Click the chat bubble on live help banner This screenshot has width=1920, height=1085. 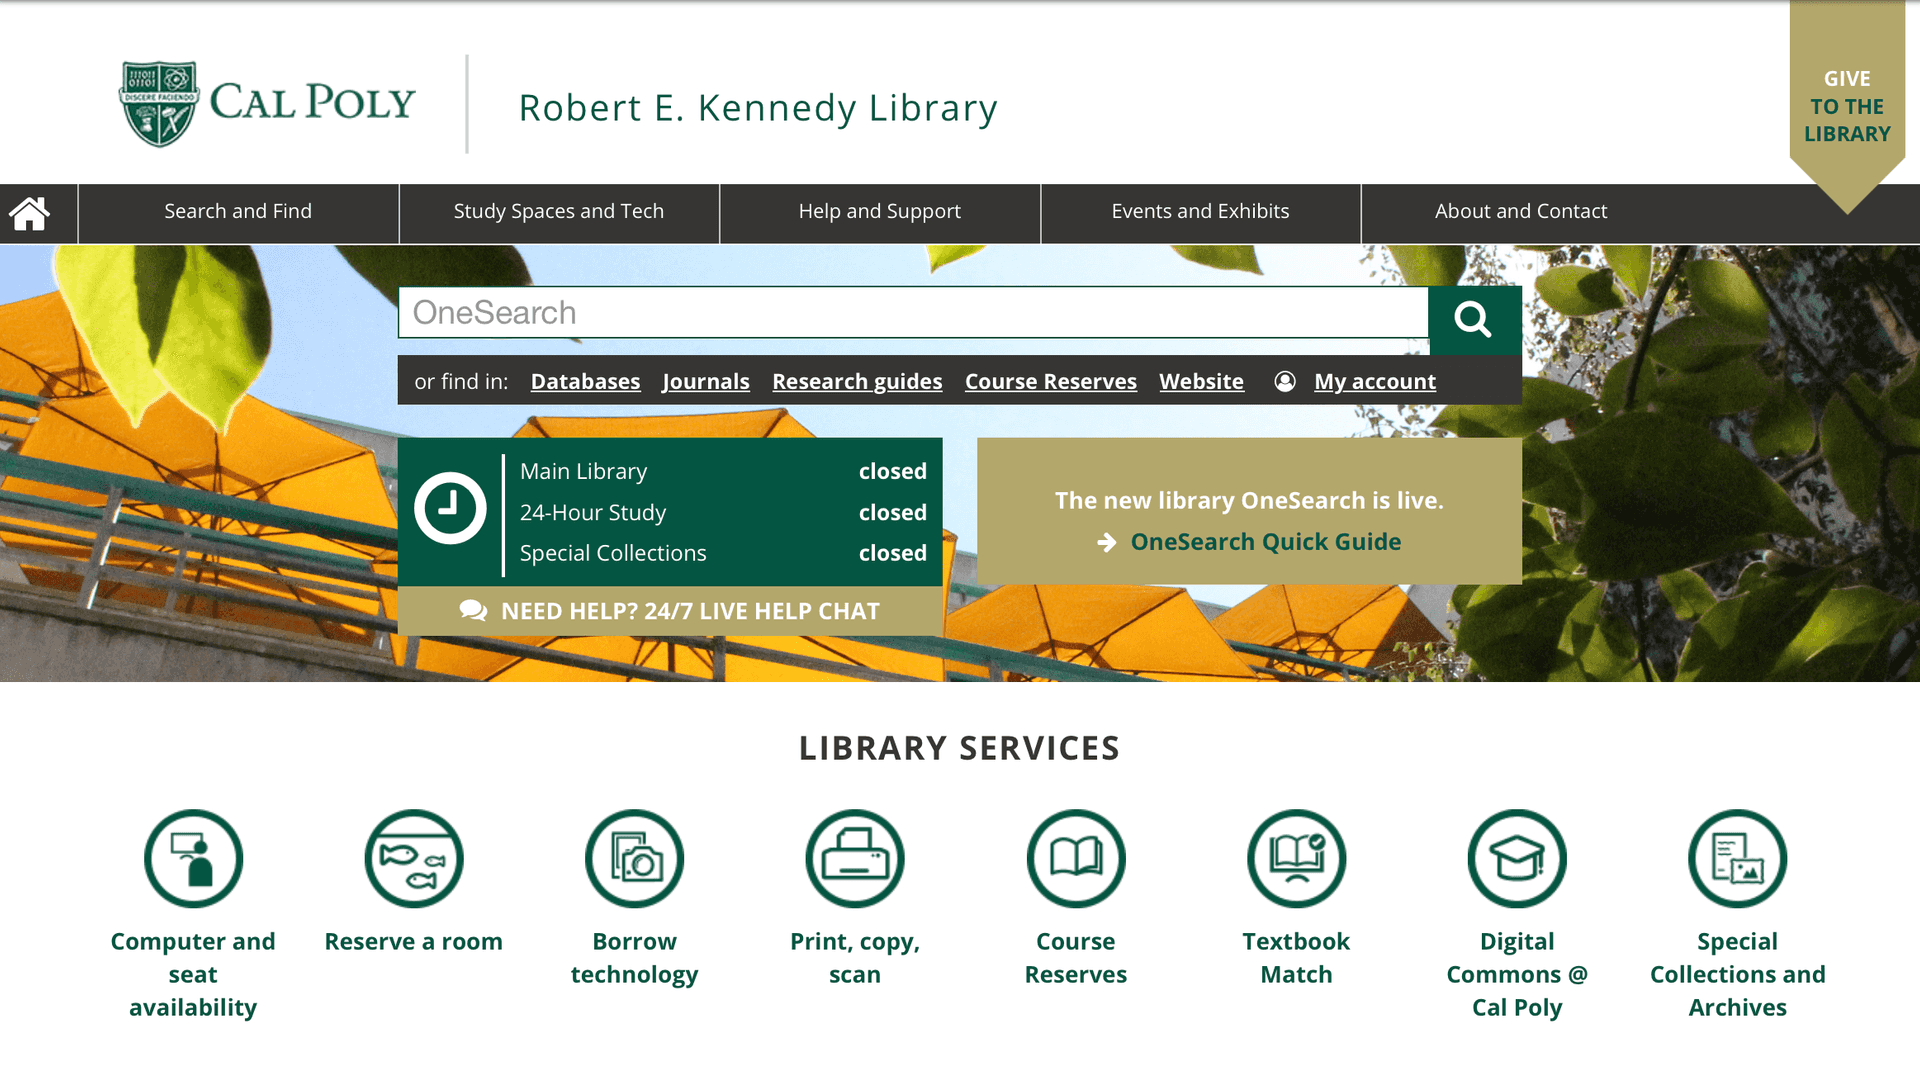pos(470,610)
